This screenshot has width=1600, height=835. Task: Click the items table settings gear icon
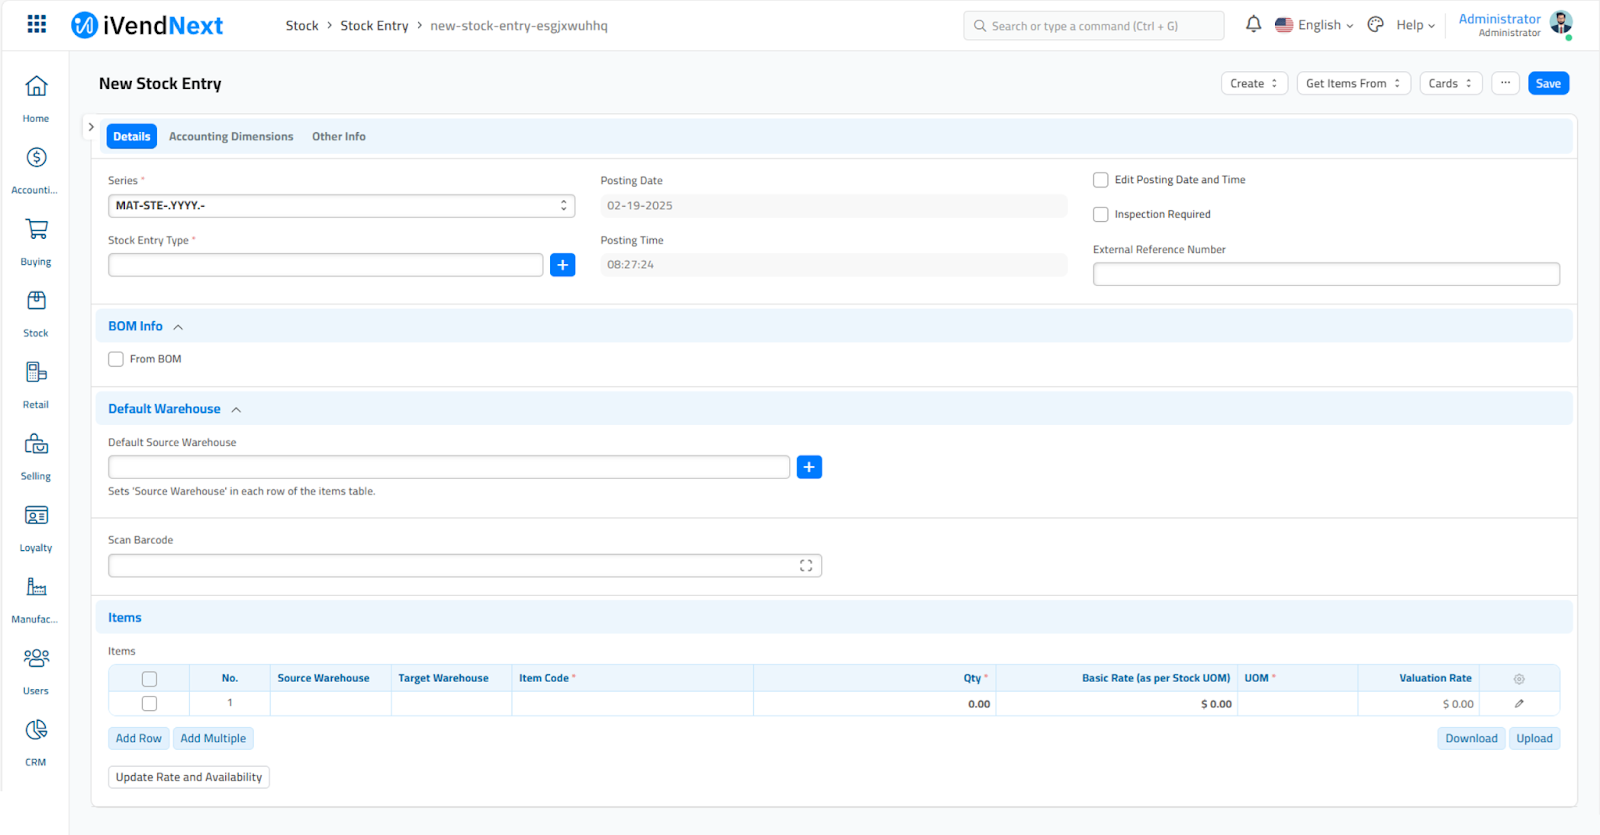(x=1519, y=679)
